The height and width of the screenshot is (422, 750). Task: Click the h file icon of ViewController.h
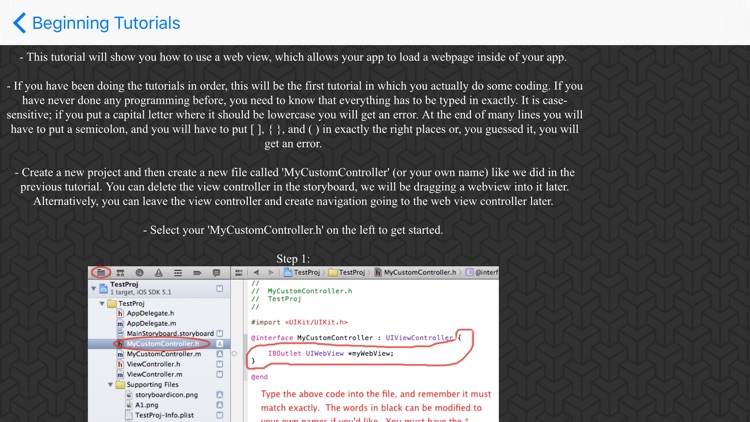(121, 364)
